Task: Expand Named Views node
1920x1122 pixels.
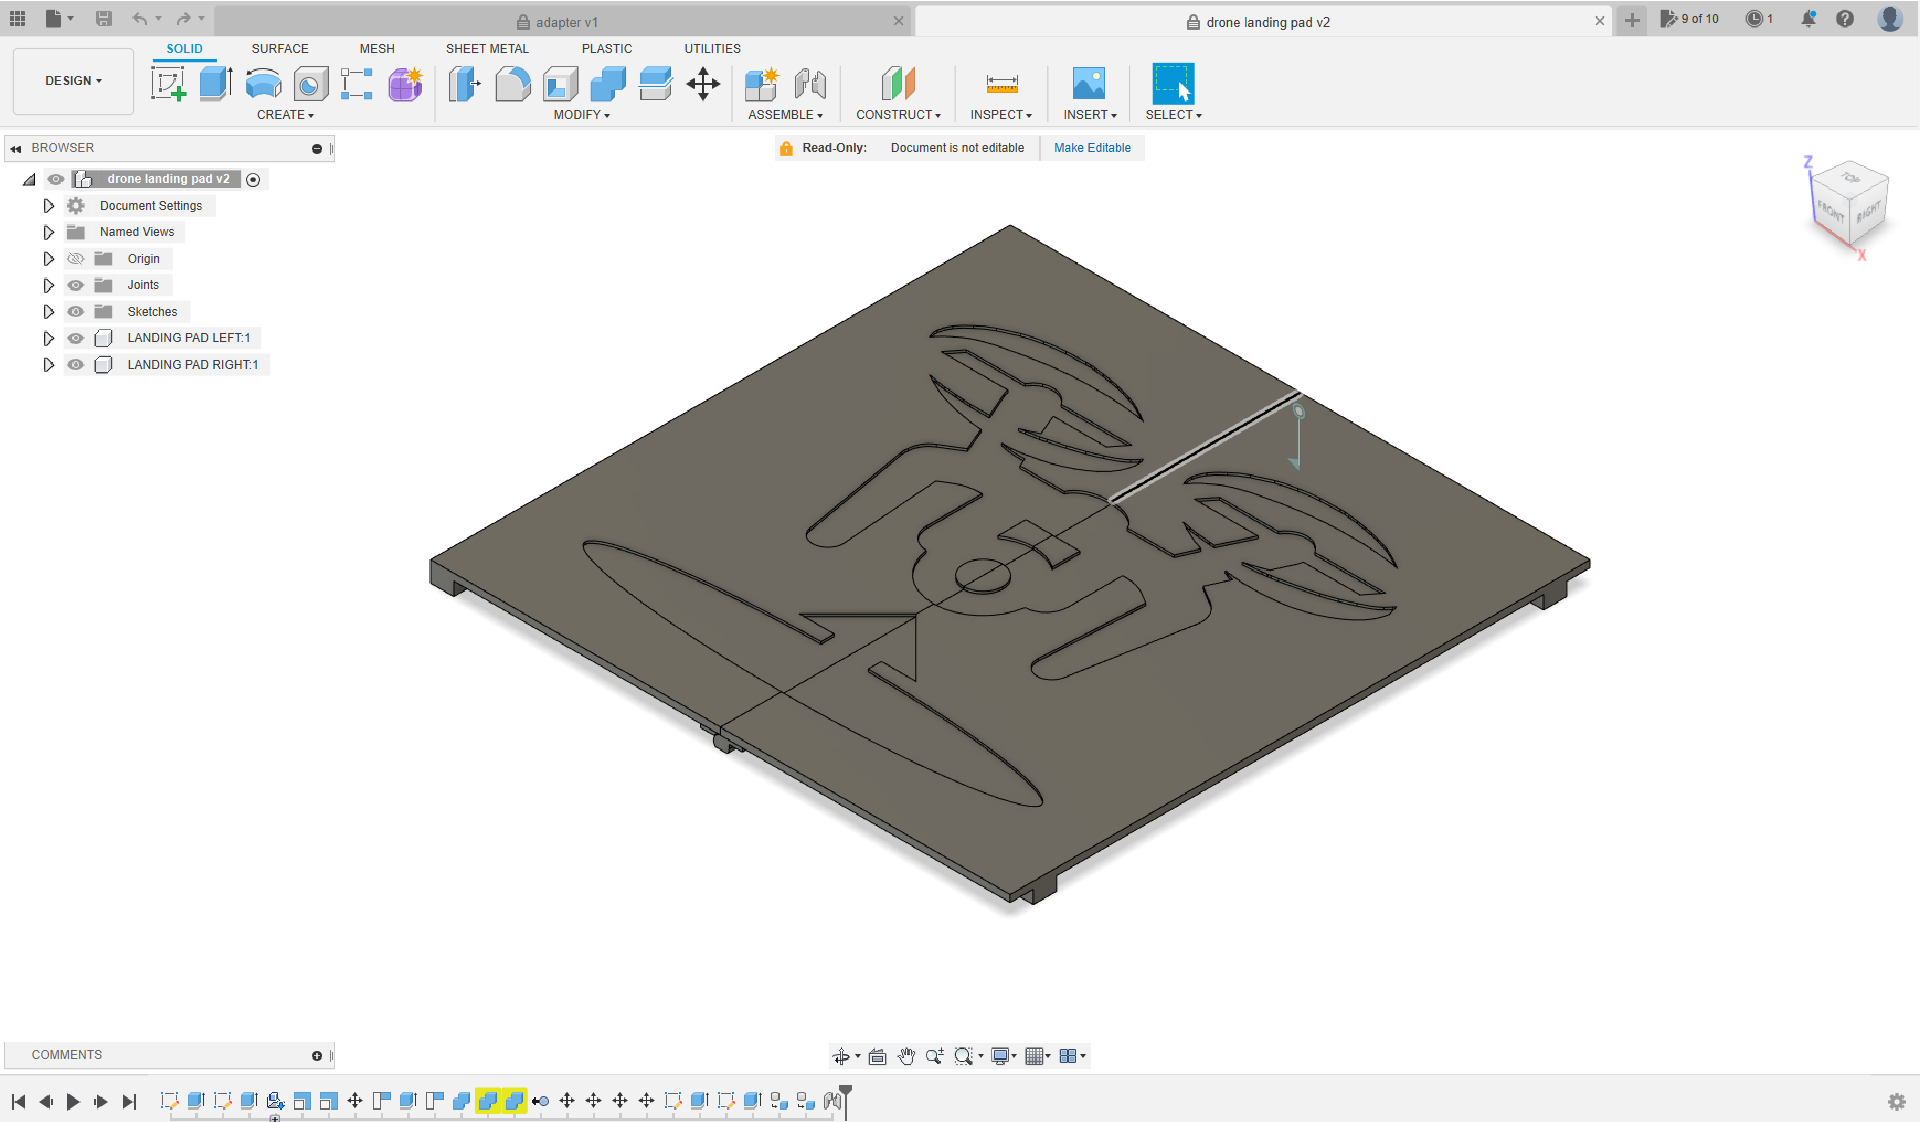Action: [x=48, y=232]
